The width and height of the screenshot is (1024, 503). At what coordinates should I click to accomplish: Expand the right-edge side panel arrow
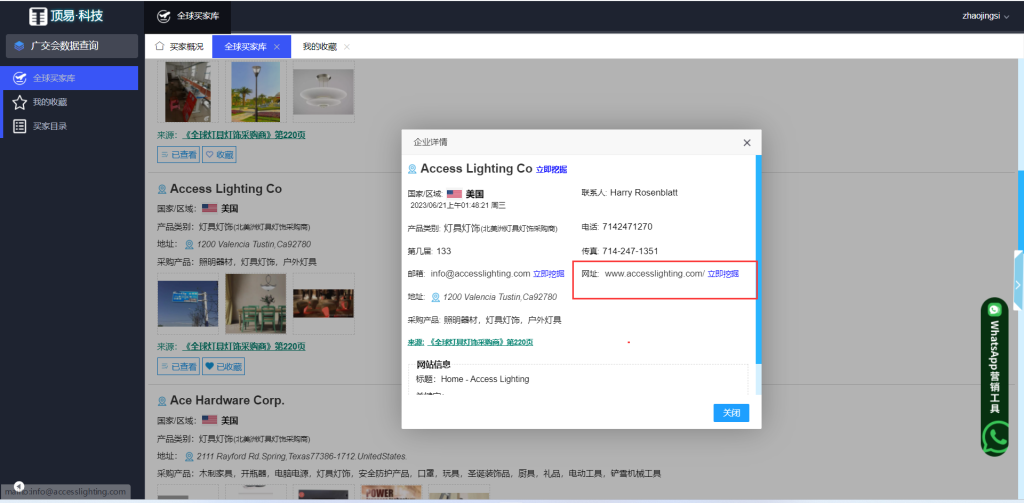point(1017,285)
